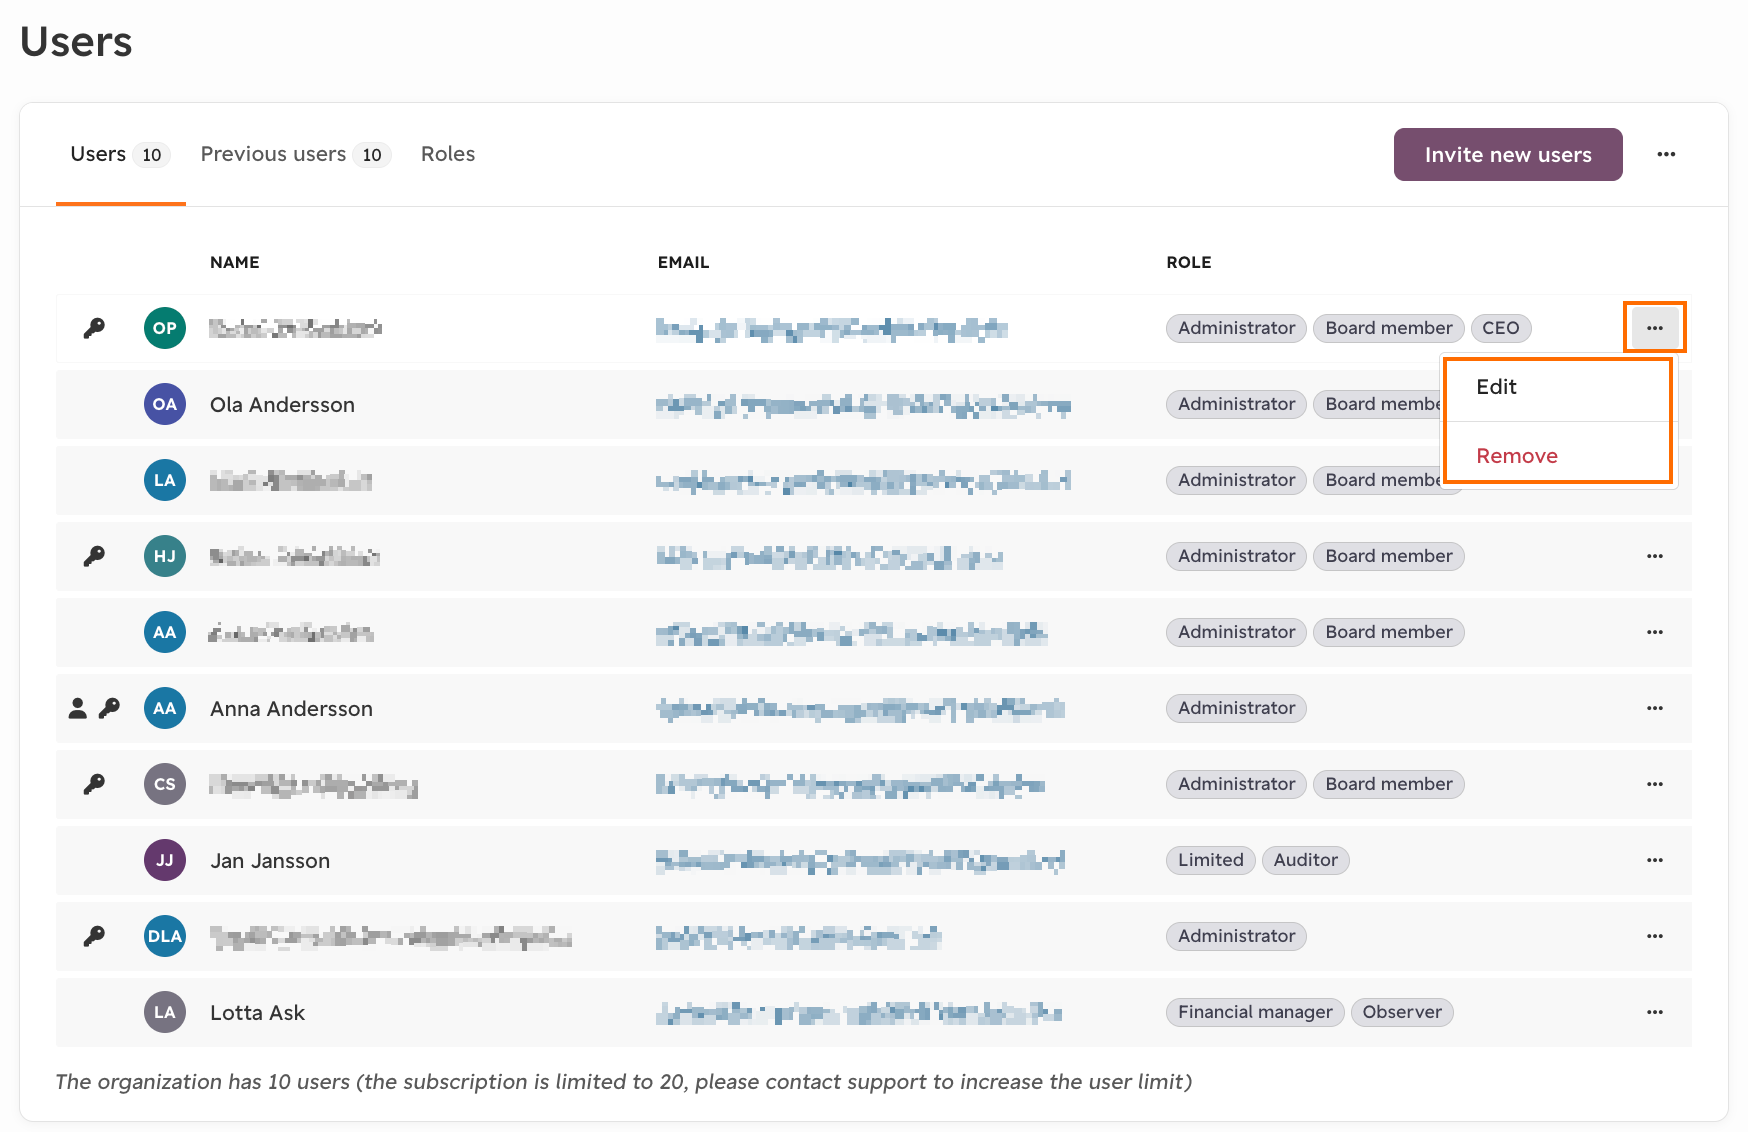Open the three-dot menu for Jan Jansson
The image size is (1748, 1132).
point(1655,860)
